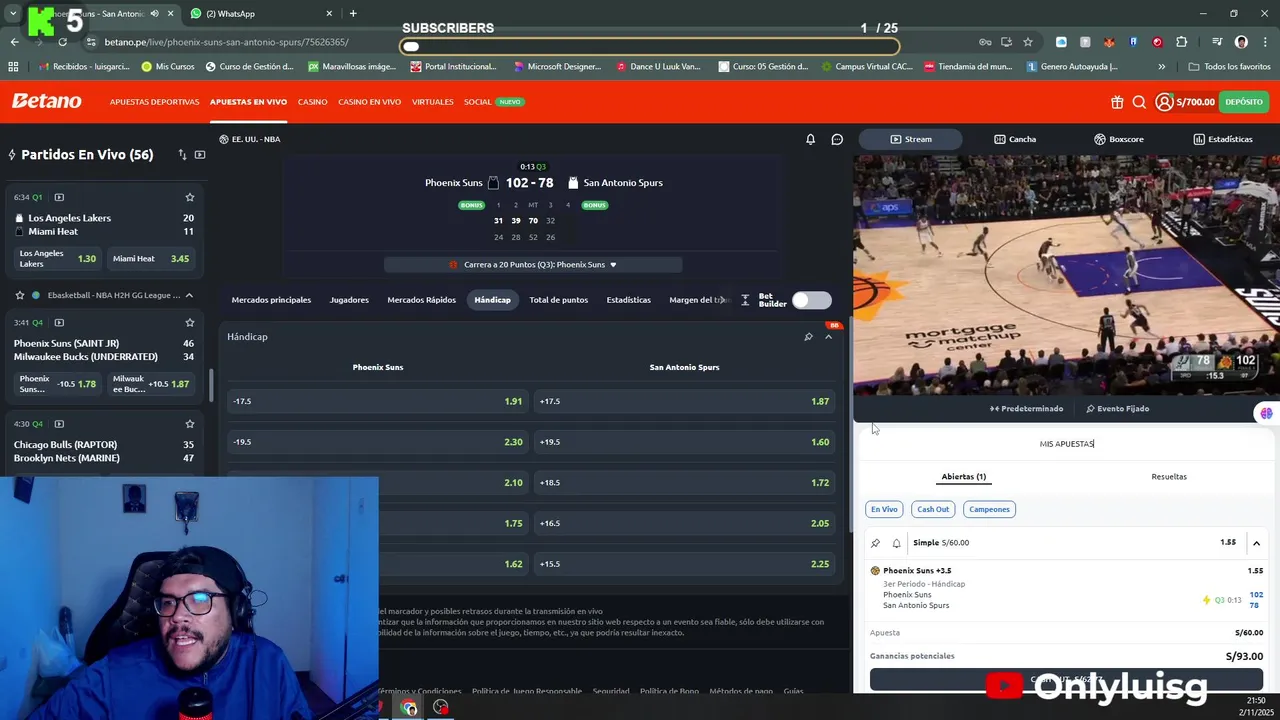Open the Chrome tab search dropdown
Image resolution: width=1280 pixels, height=720 pixels.
tap(13, 14)
